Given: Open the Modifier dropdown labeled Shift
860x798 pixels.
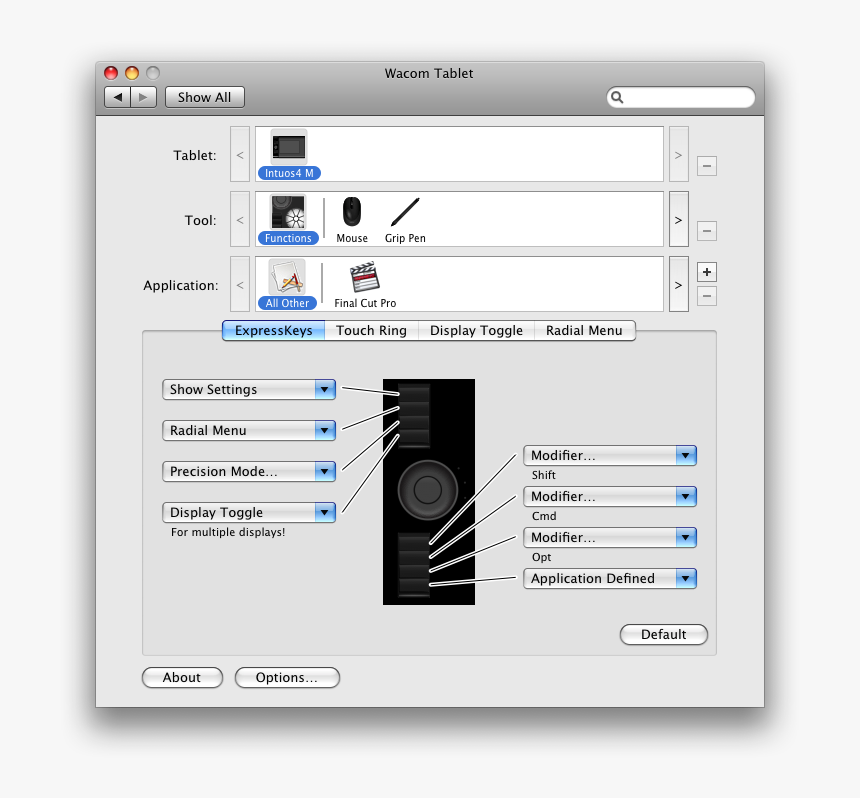Looking at the screenshot, I should click(610, 455).
